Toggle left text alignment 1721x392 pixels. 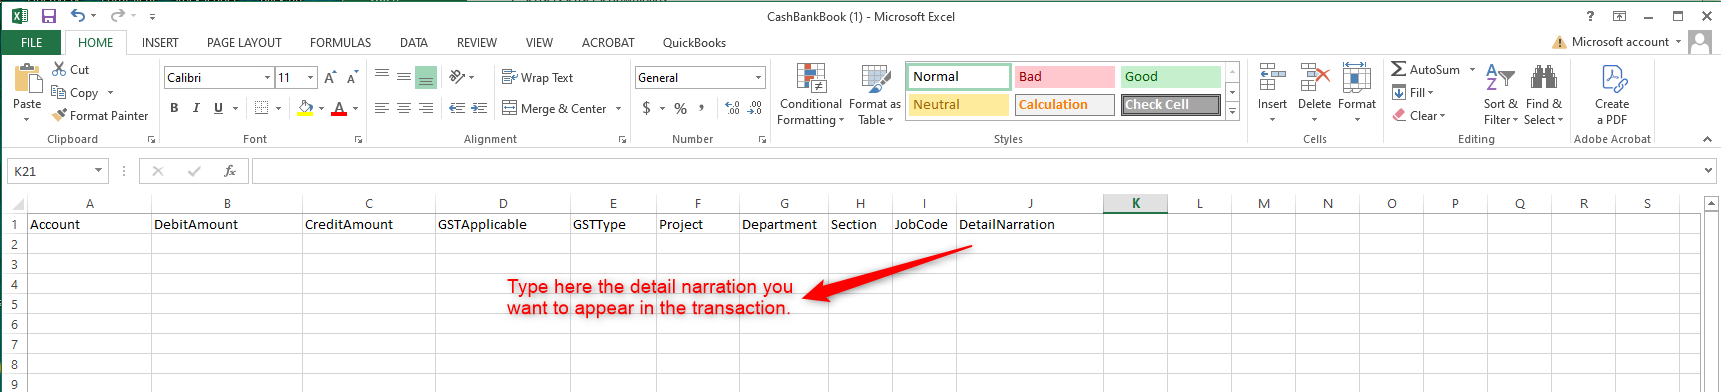click(x=382, y=108)
